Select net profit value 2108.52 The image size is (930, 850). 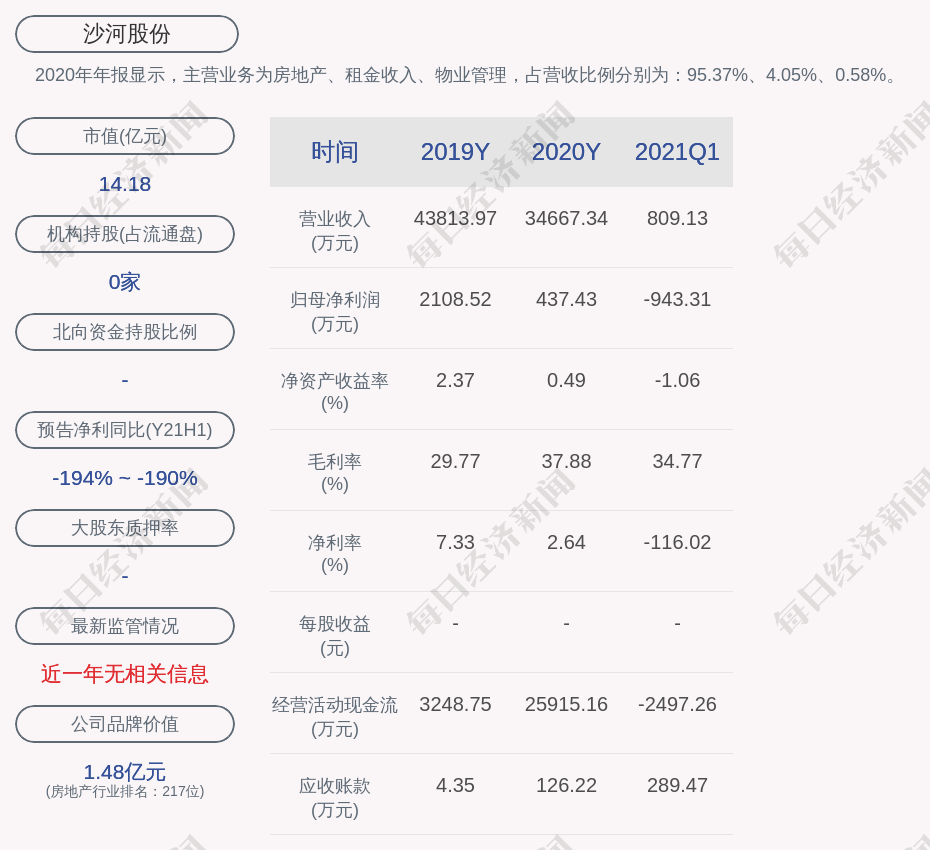click(455, 299)
